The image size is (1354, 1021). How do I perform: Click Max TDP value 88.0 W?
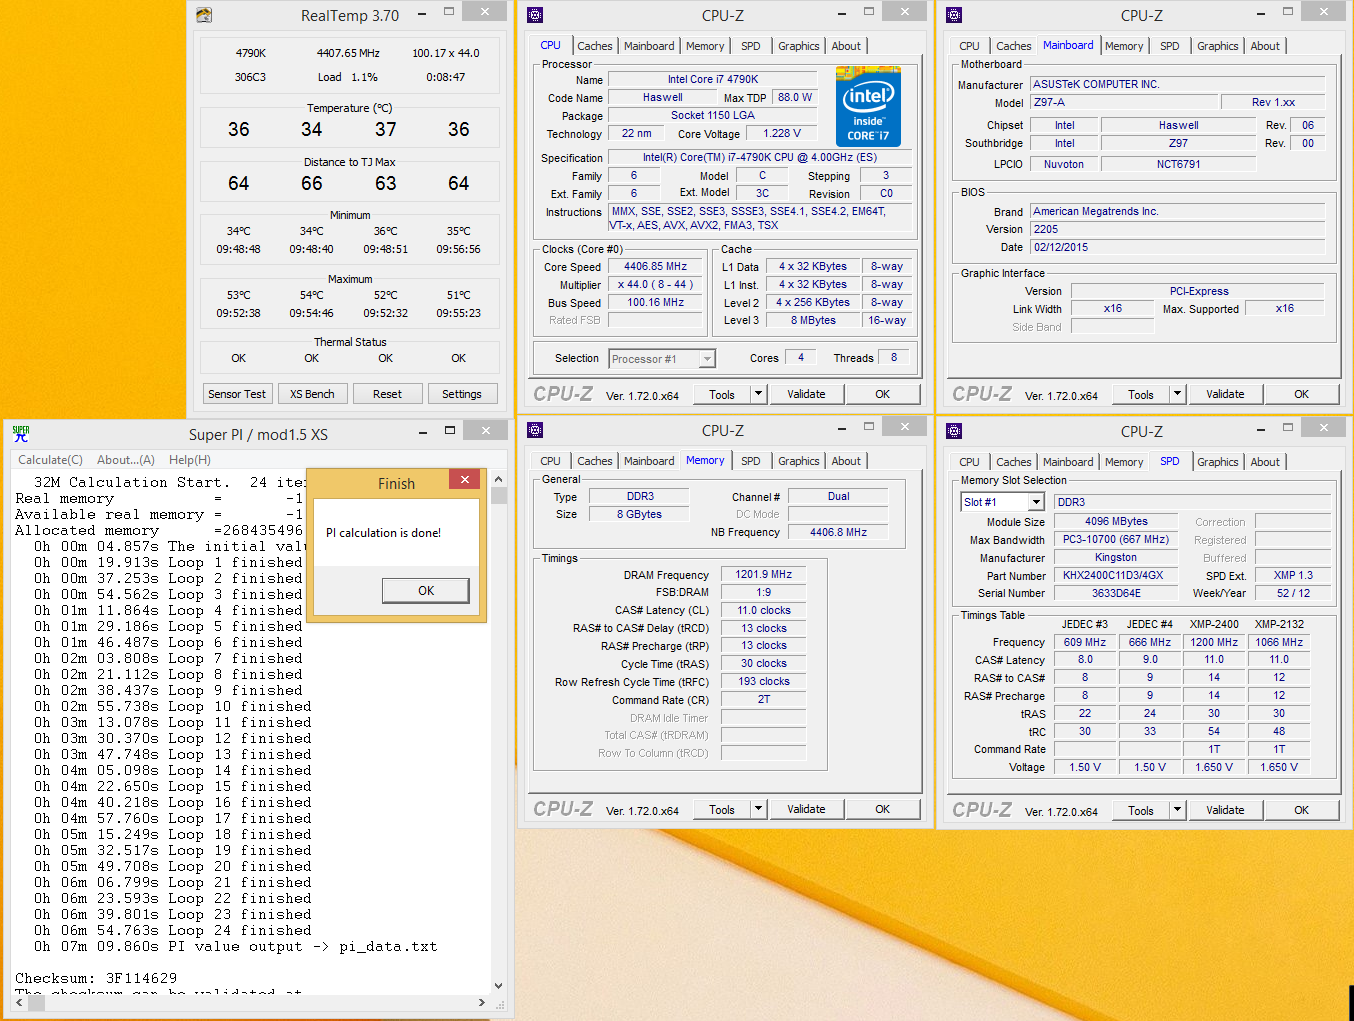pos(795,97)
